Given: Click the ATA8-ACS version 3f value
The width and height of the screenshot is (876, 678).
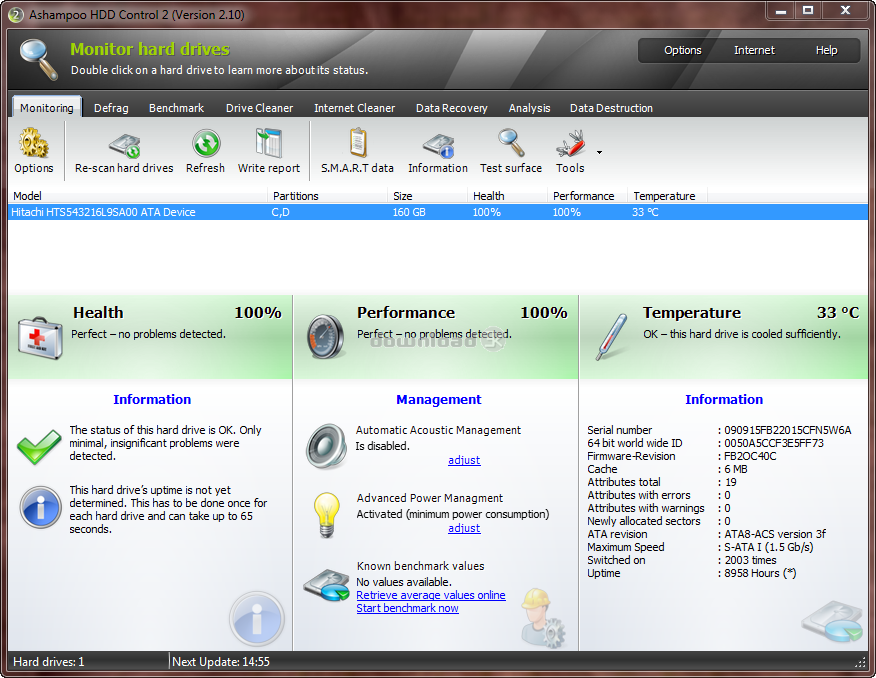Looking at the screenshot, I should click(x=775, y=534).
